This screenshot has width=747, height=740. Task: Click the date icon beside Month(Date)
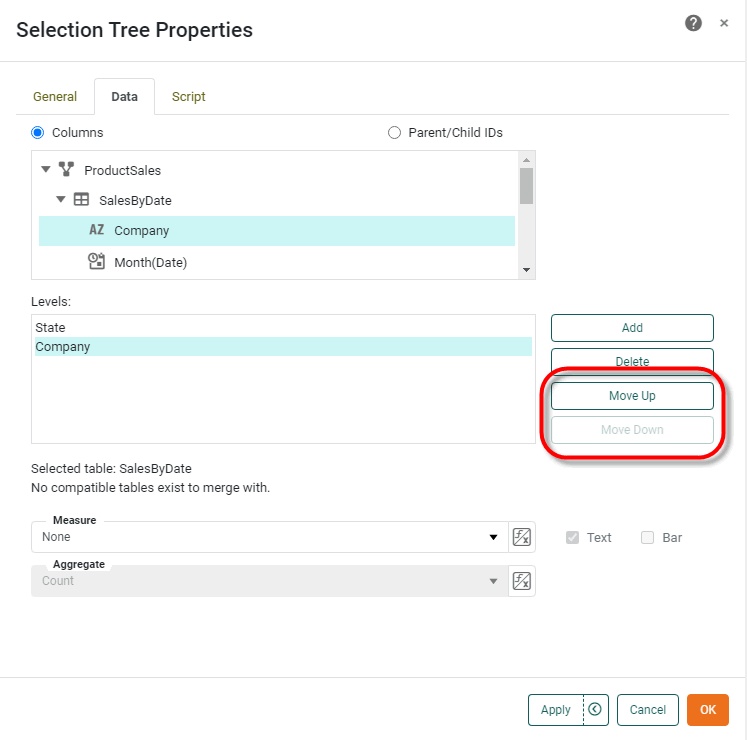pyautogui.click(x=97, y=261)
